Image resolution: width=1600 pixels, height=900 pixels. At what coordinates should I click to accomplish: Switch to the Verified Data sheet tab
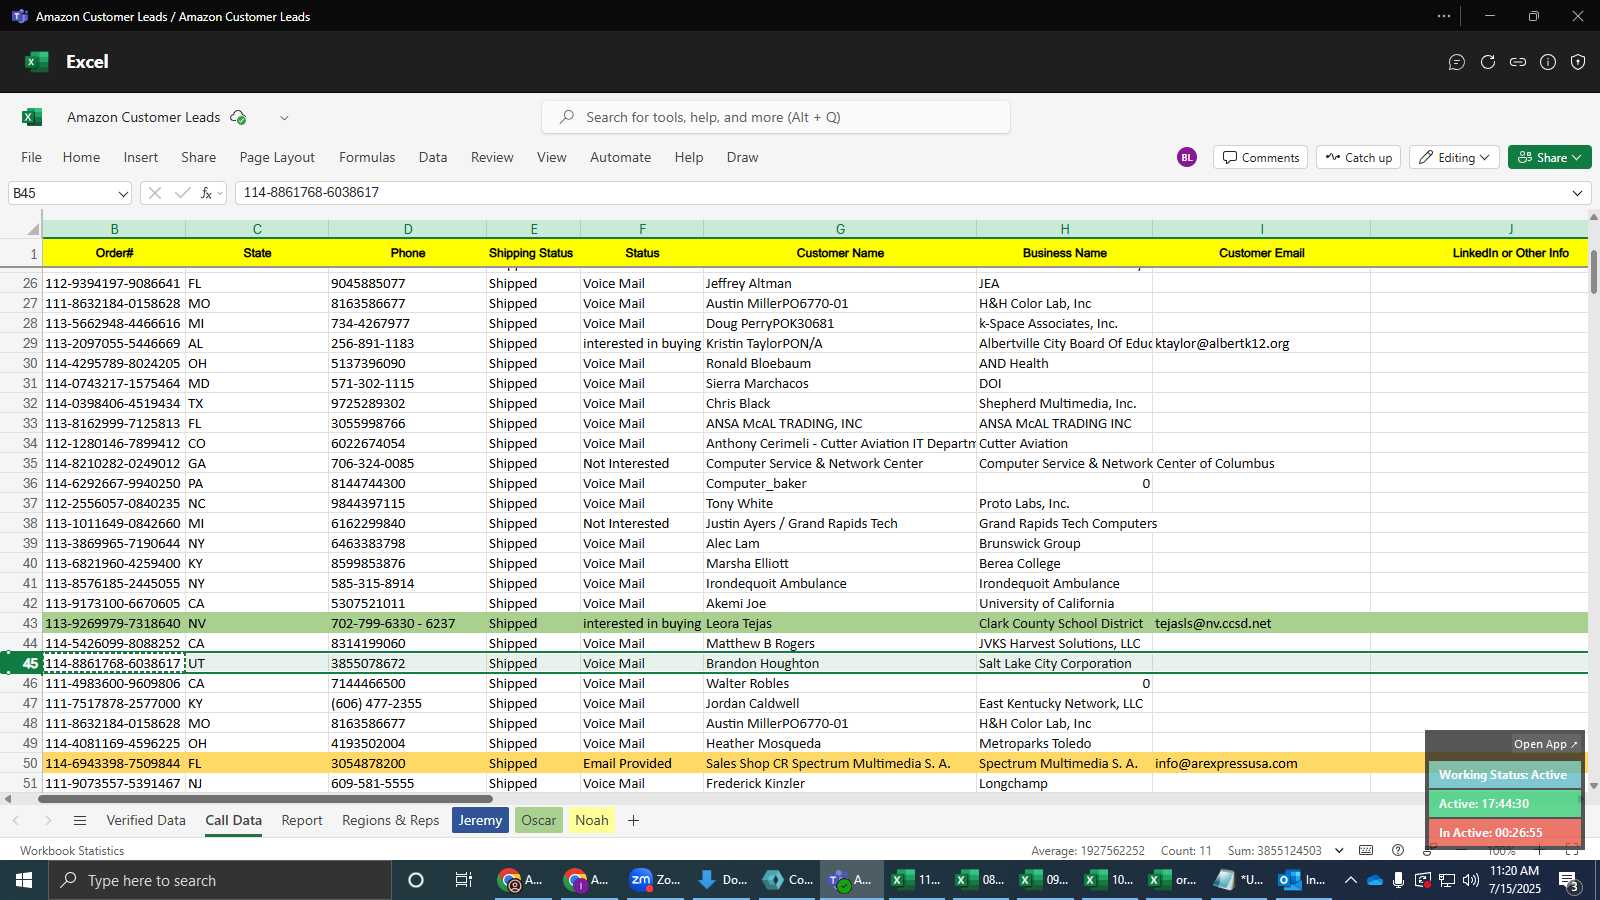(x=146, y=820)
